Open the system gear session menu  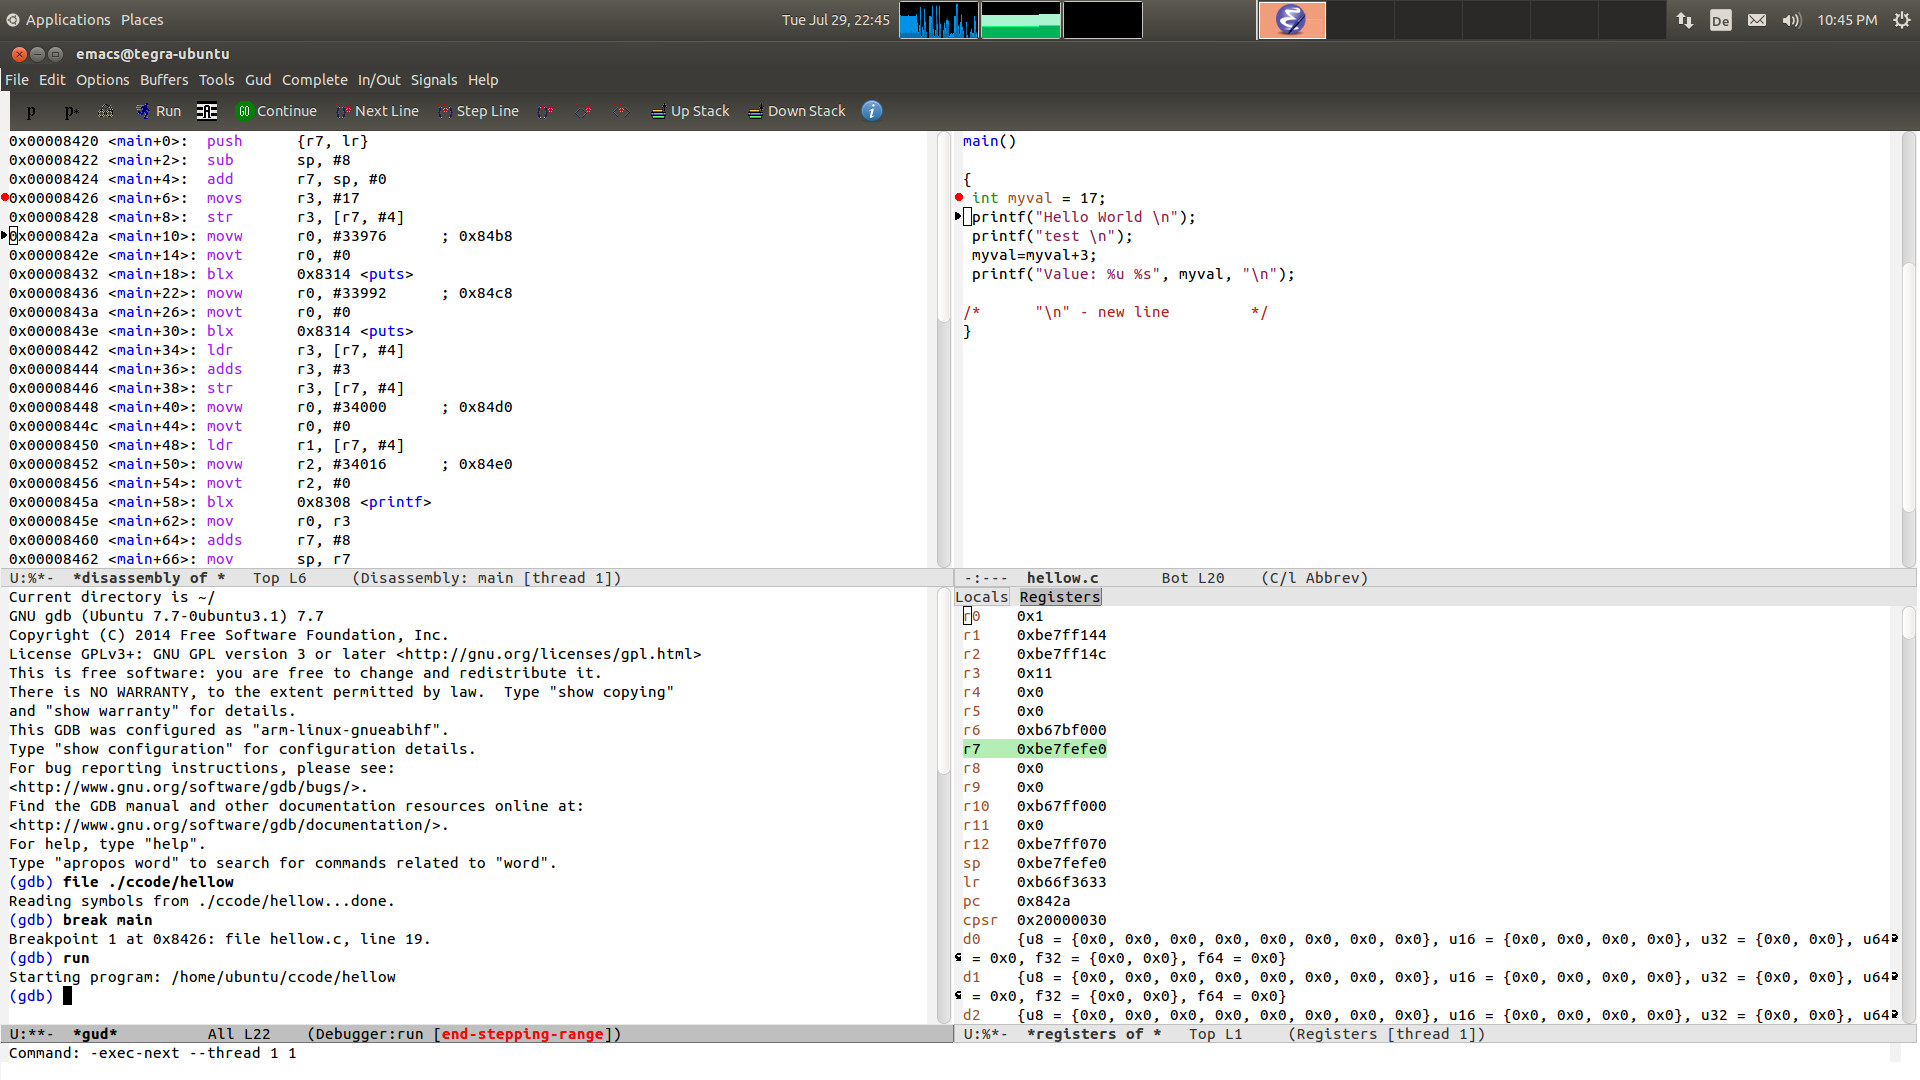pyautogui.click(x=1901, y=20)
